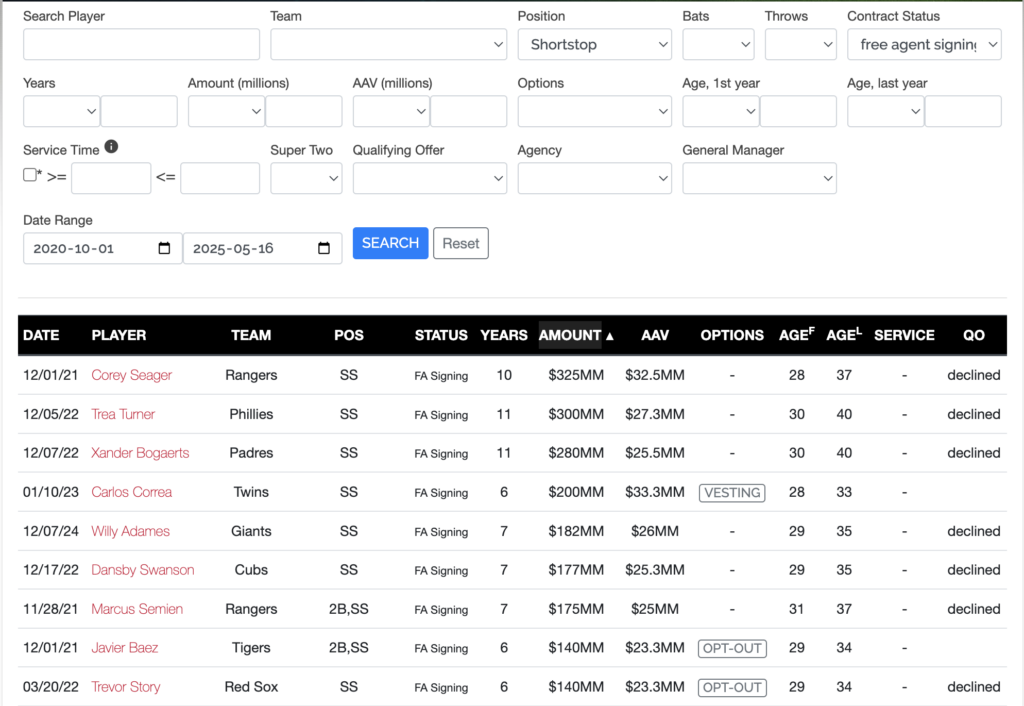The height and width of the screenshot is (706, 1024).
Task: Sort table by PLAYER column header
Action: coord(119,335)
